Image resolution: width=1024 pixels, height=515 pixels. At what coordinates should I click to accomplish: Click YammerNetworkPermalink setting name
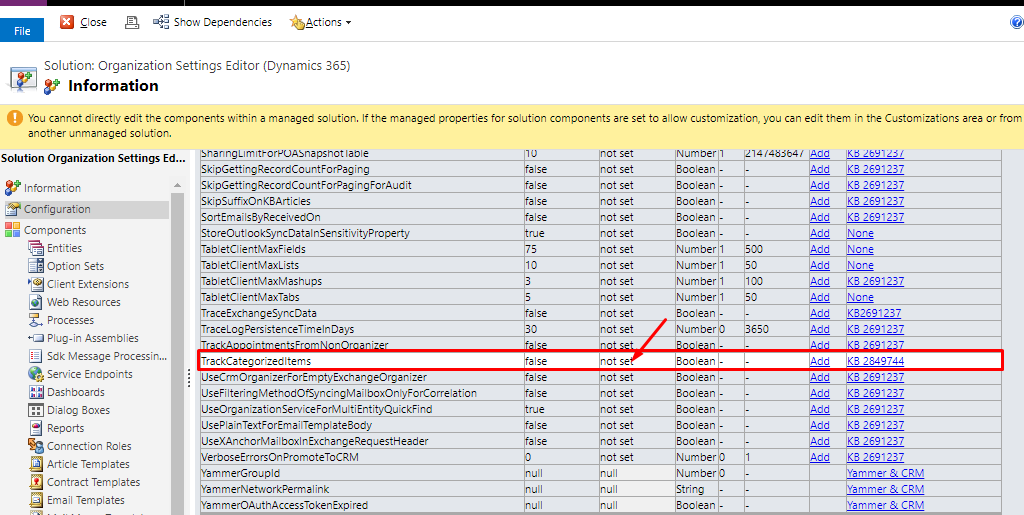[266, 490]
